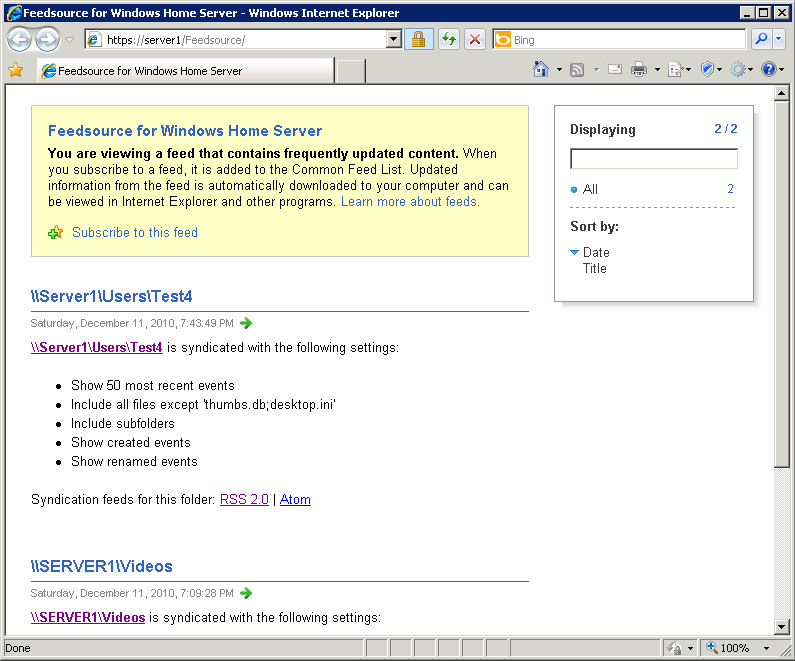Viewport: 795px width, 661px height.
Task: Open the Atom feed link
Action: (295, 499)
